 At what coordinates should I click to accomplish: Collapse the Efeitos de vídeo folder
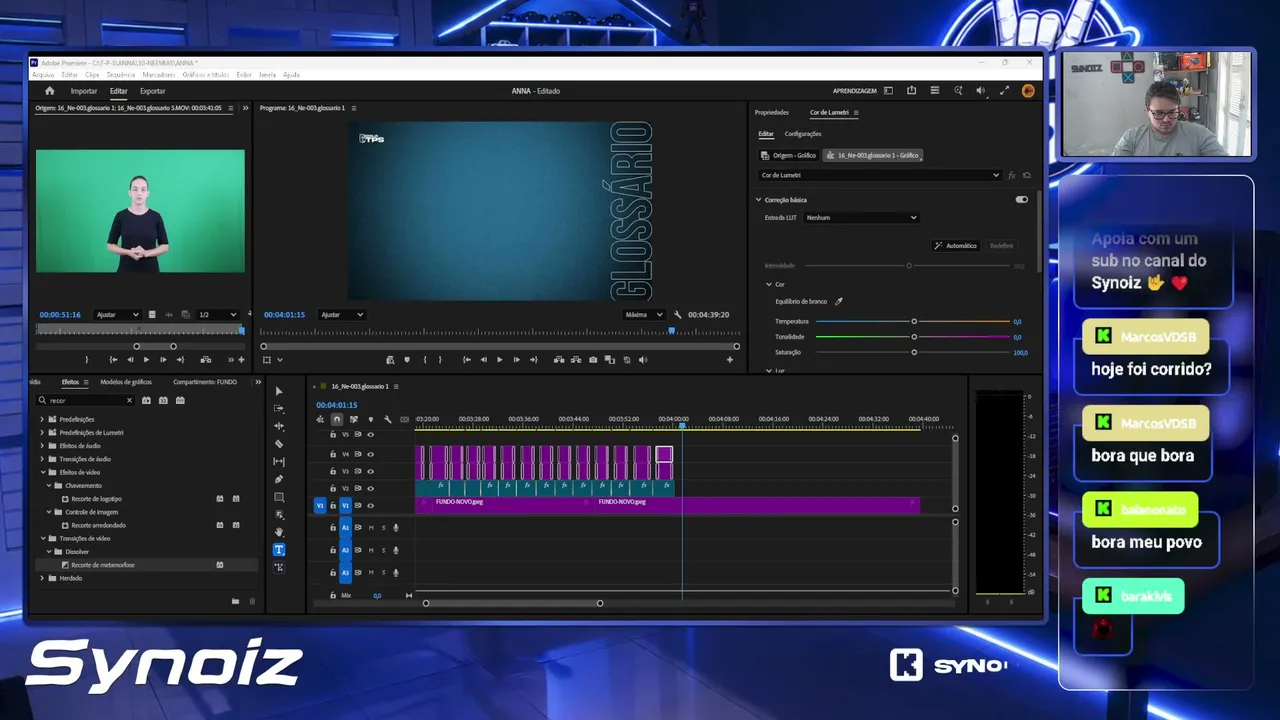(42, 472)
